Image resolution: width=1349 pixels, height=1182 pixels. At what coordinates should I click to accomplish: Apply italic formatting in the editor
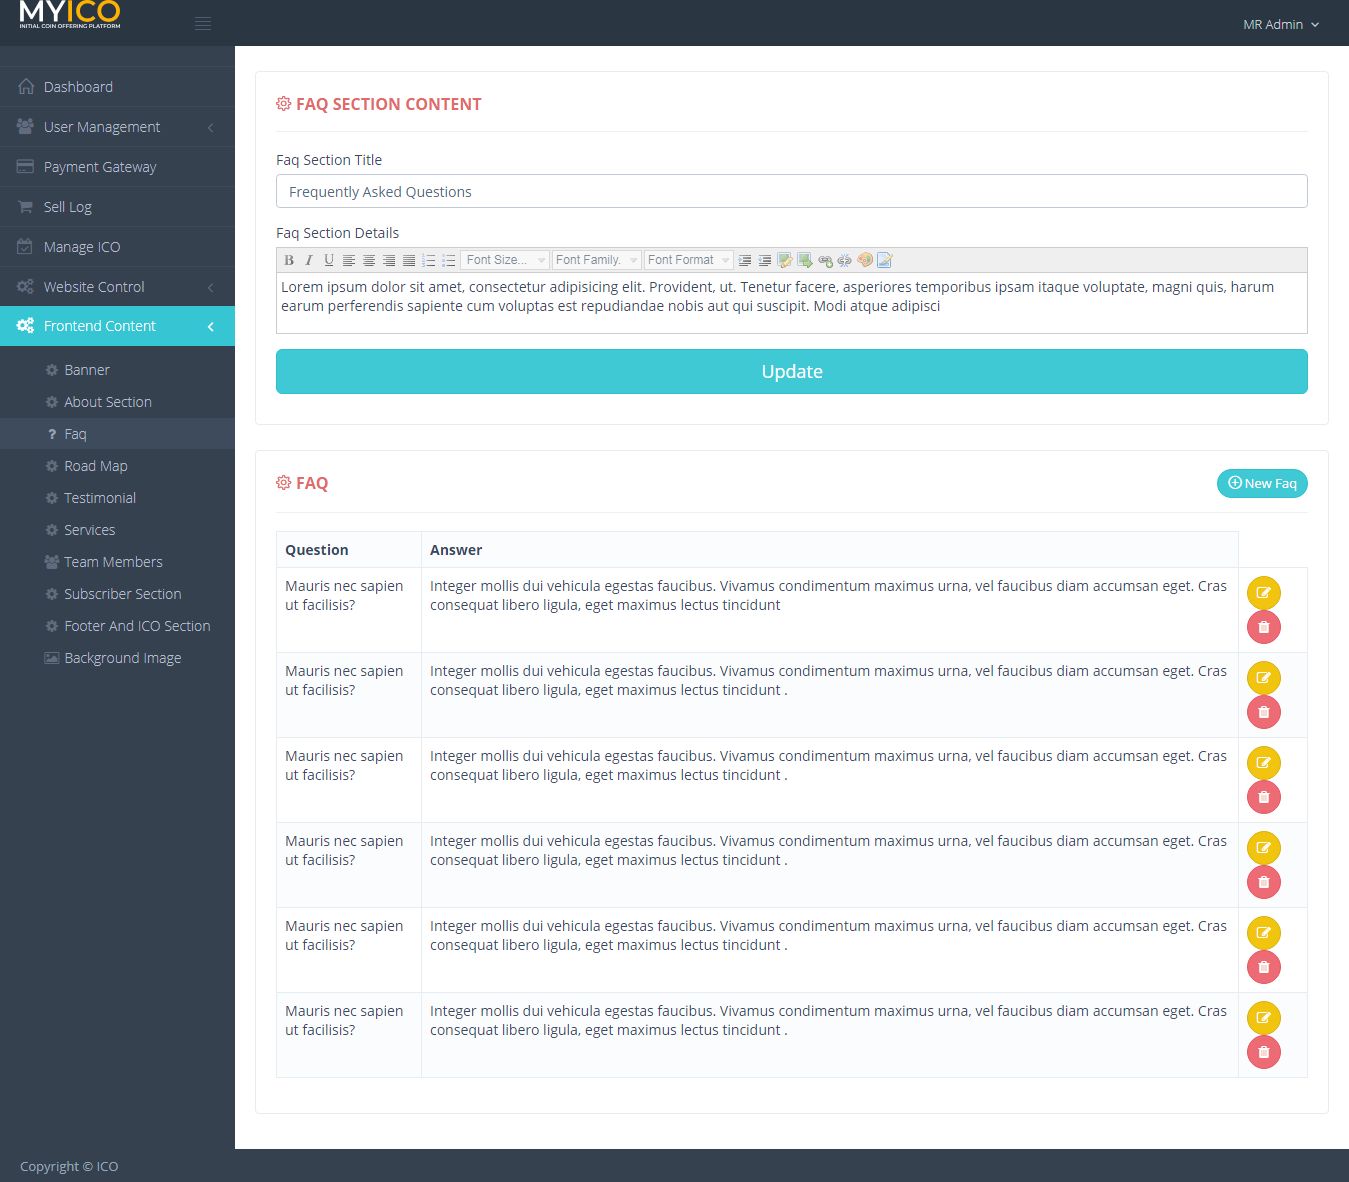click(x=309, y=260)
